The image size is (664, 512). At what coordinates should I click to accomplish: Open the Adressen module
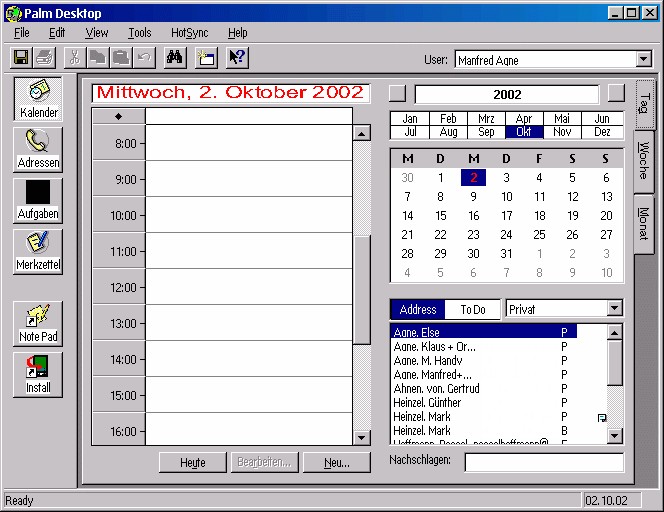[39, 150]
